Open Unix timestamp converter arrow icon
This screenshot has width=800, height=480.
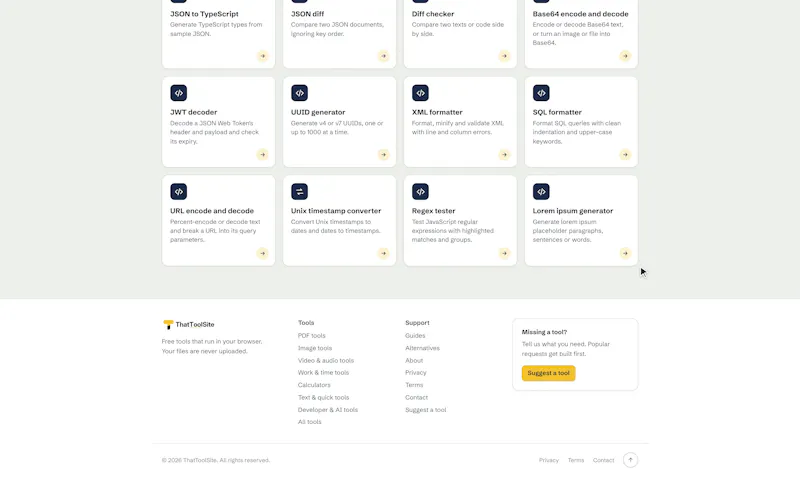384,254
